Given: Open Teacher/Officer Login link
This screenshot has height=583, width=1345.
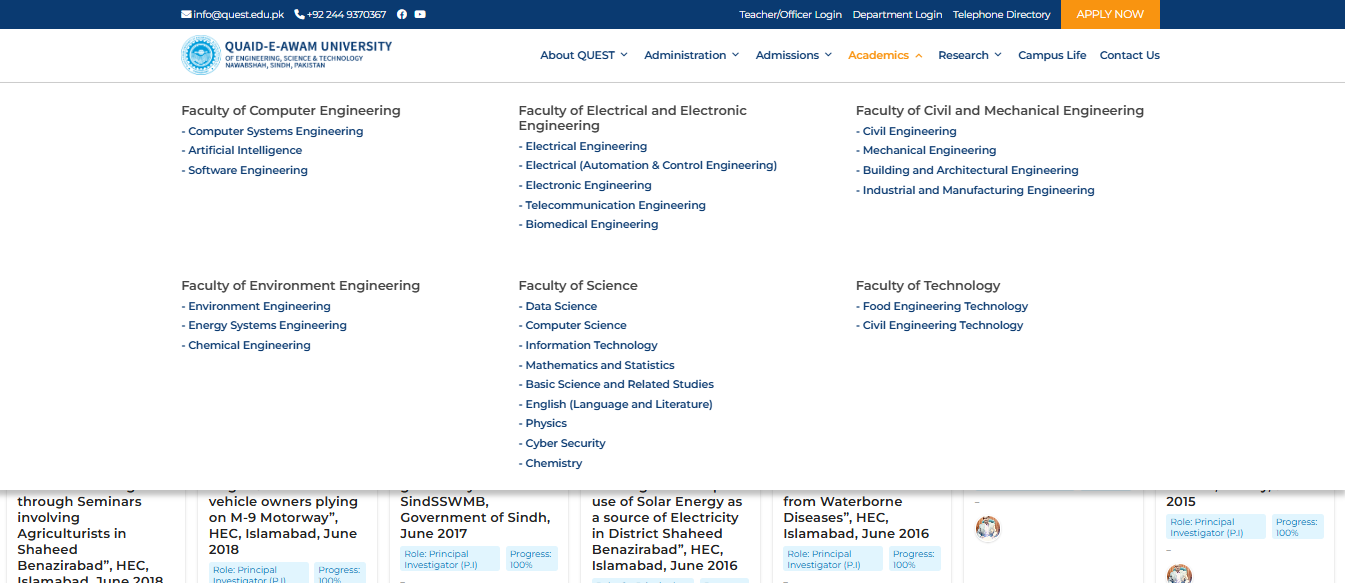Looking at the screenshot, I should (x=790, y=14).
